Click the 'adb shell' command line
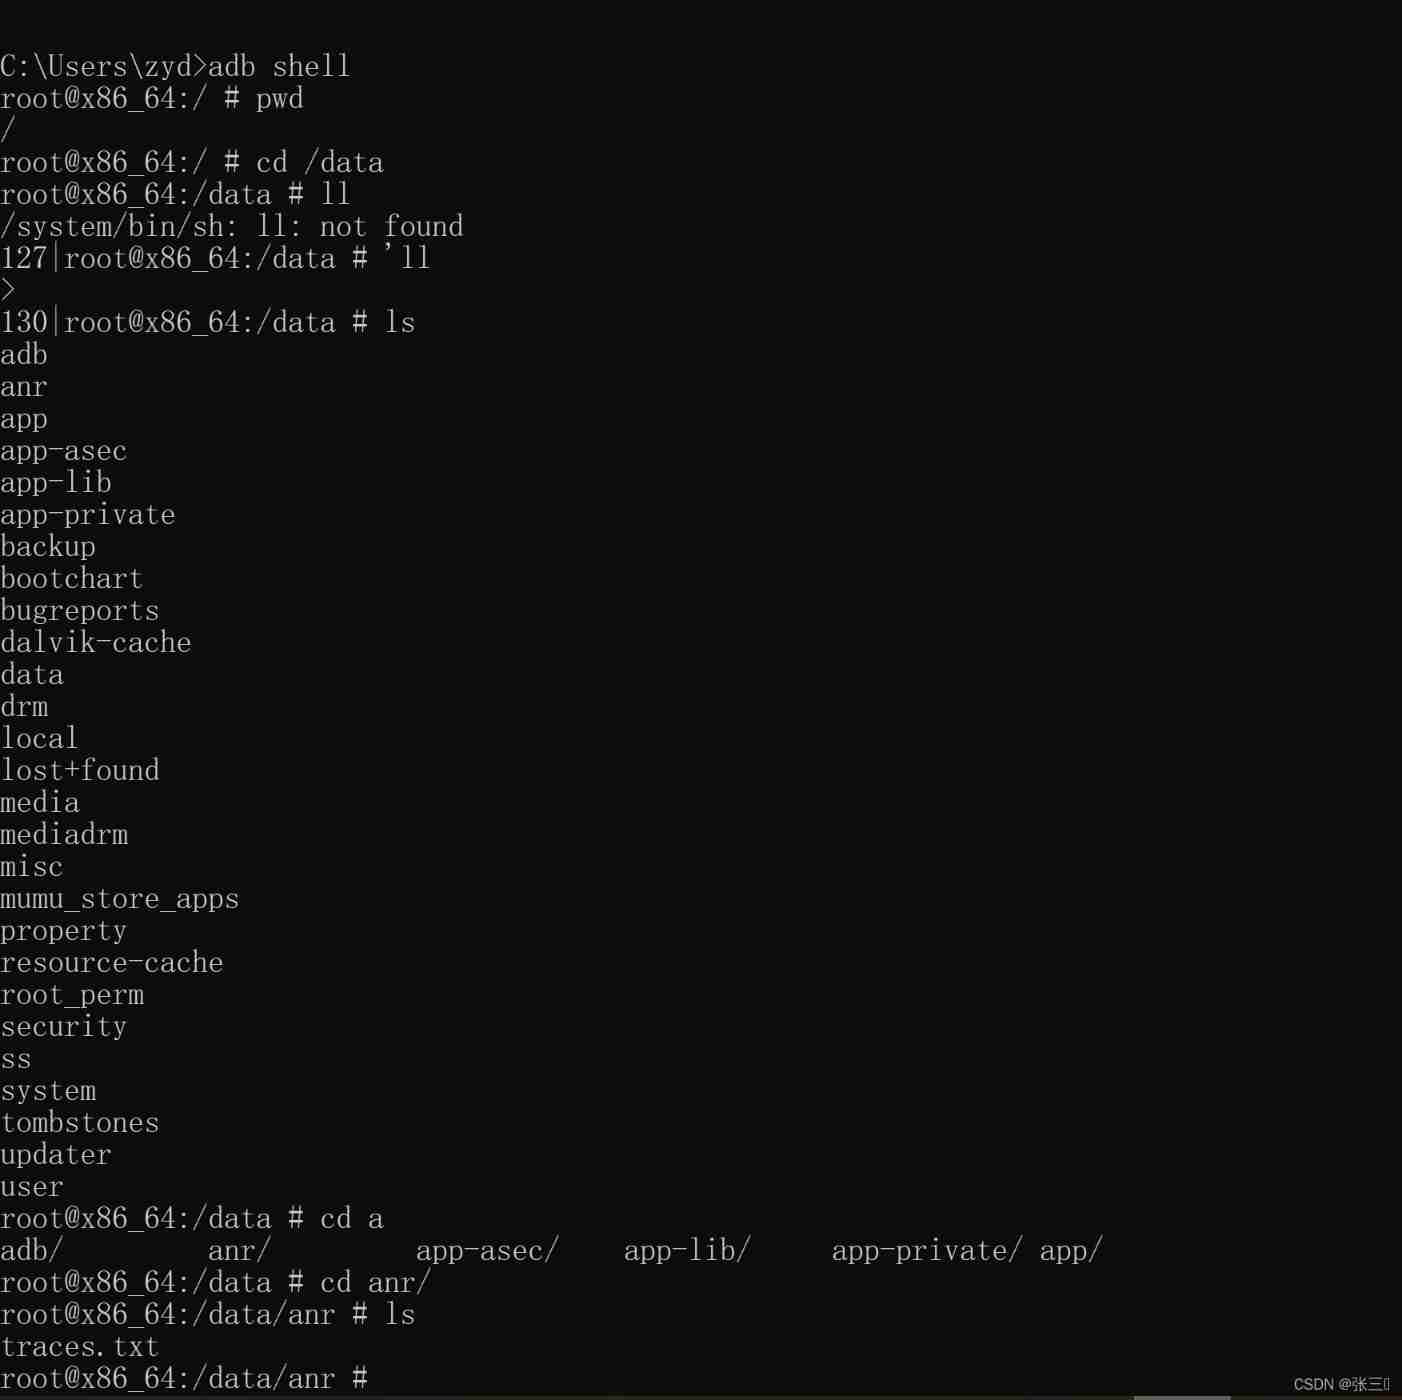The image size is (1402, 1400). 175,66
